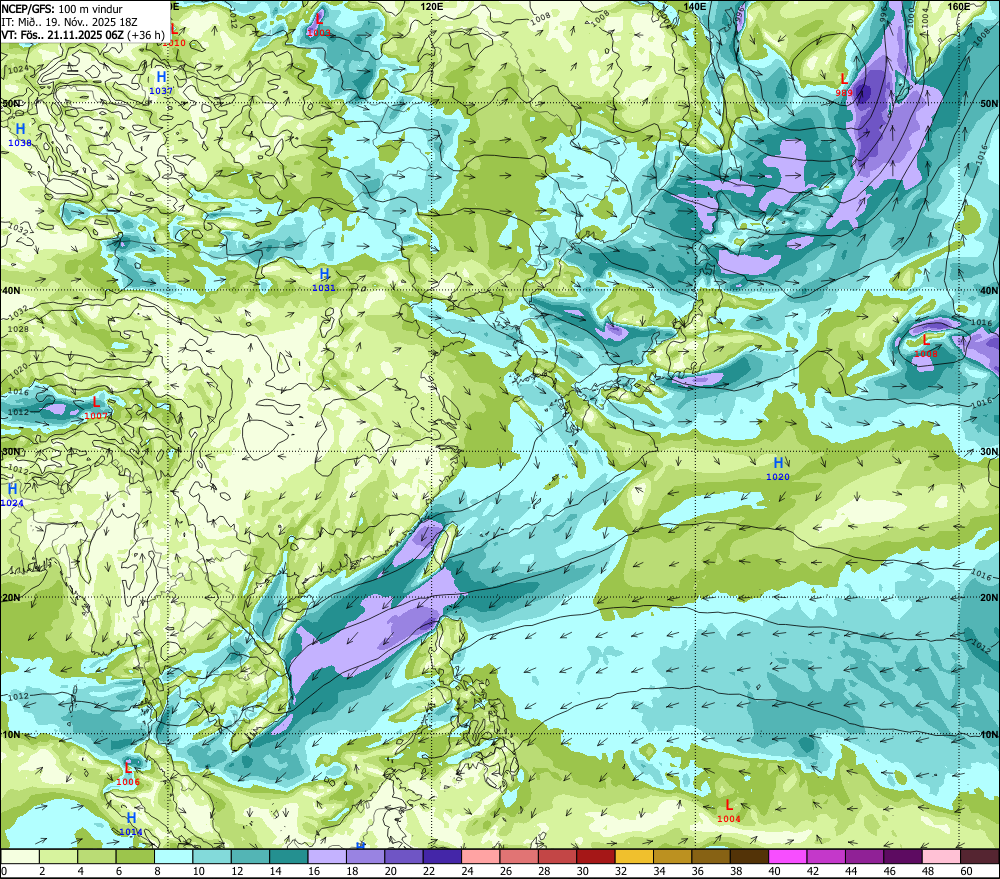Select the high pressure H 1024 marker
Screen dimensions: 1000x879
12,495
